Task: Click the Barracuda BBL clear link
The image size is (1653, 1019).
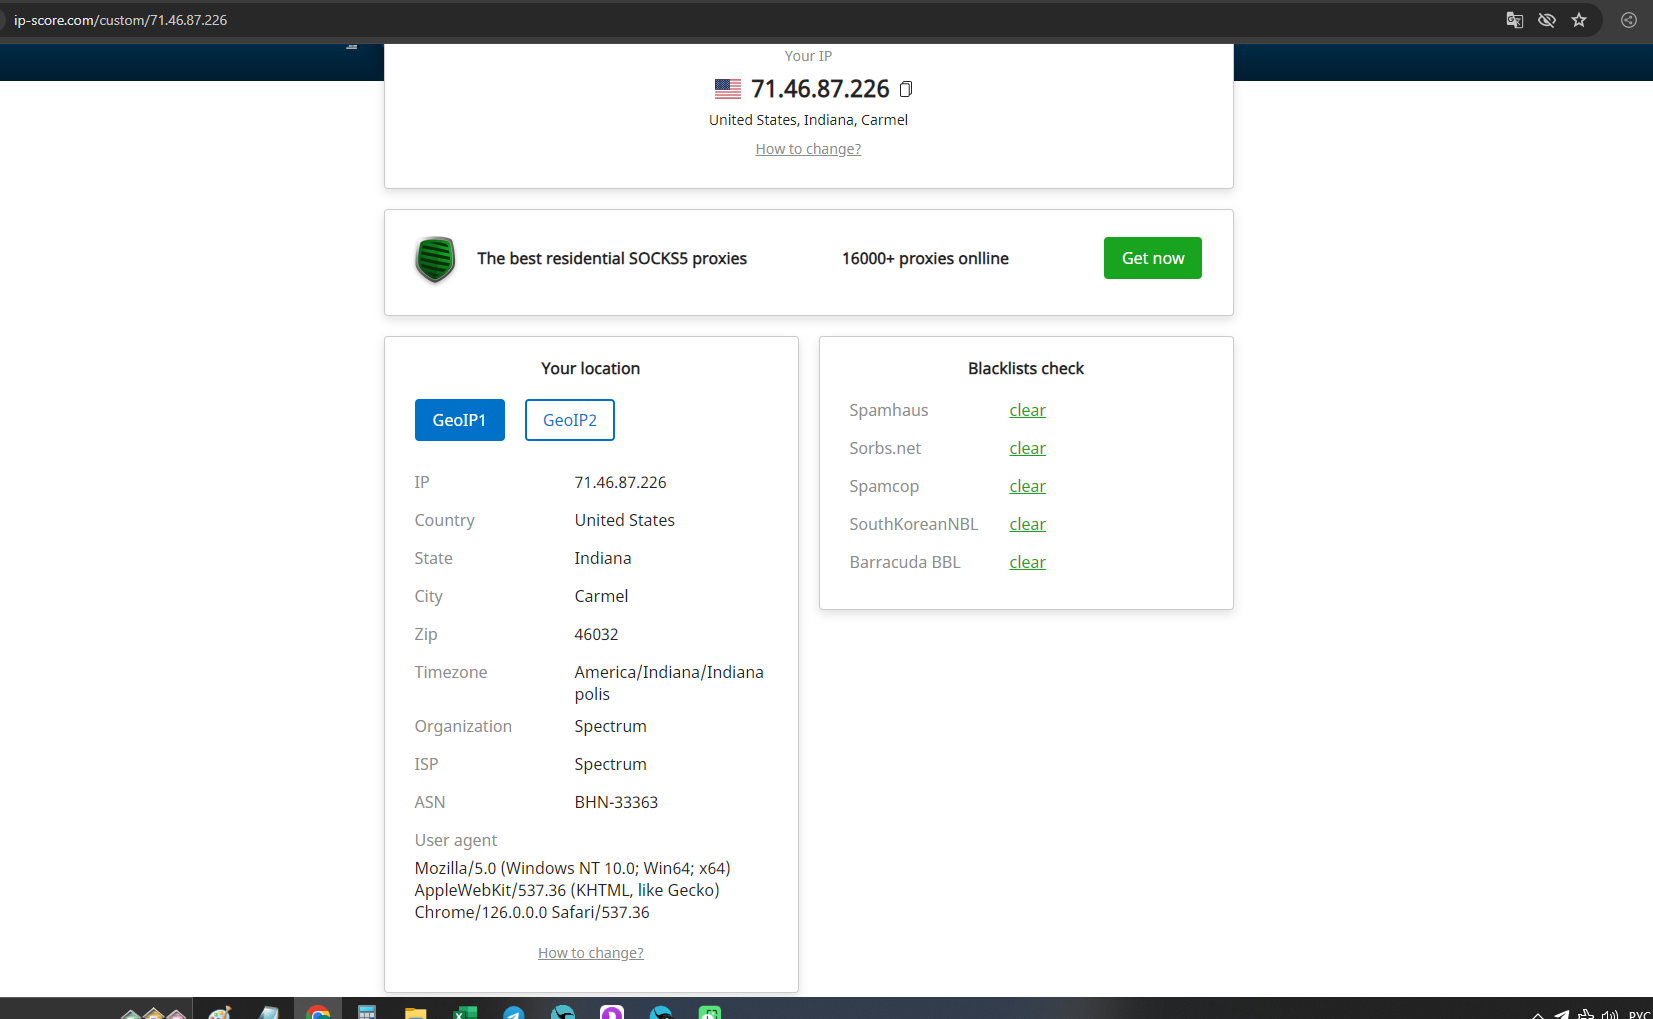Action: 1027,562
